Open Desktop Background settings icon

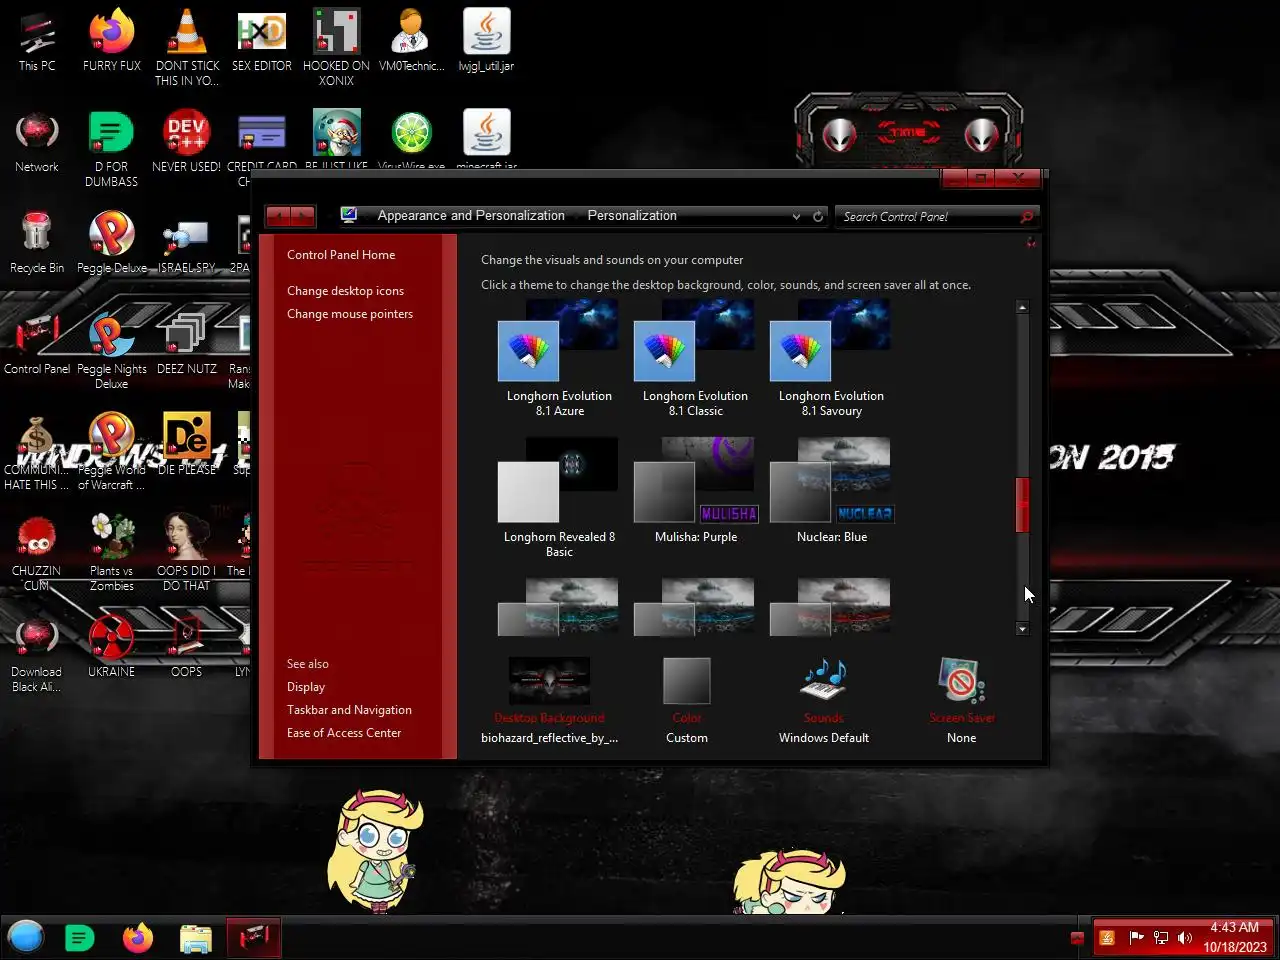[x=549, y=681]
